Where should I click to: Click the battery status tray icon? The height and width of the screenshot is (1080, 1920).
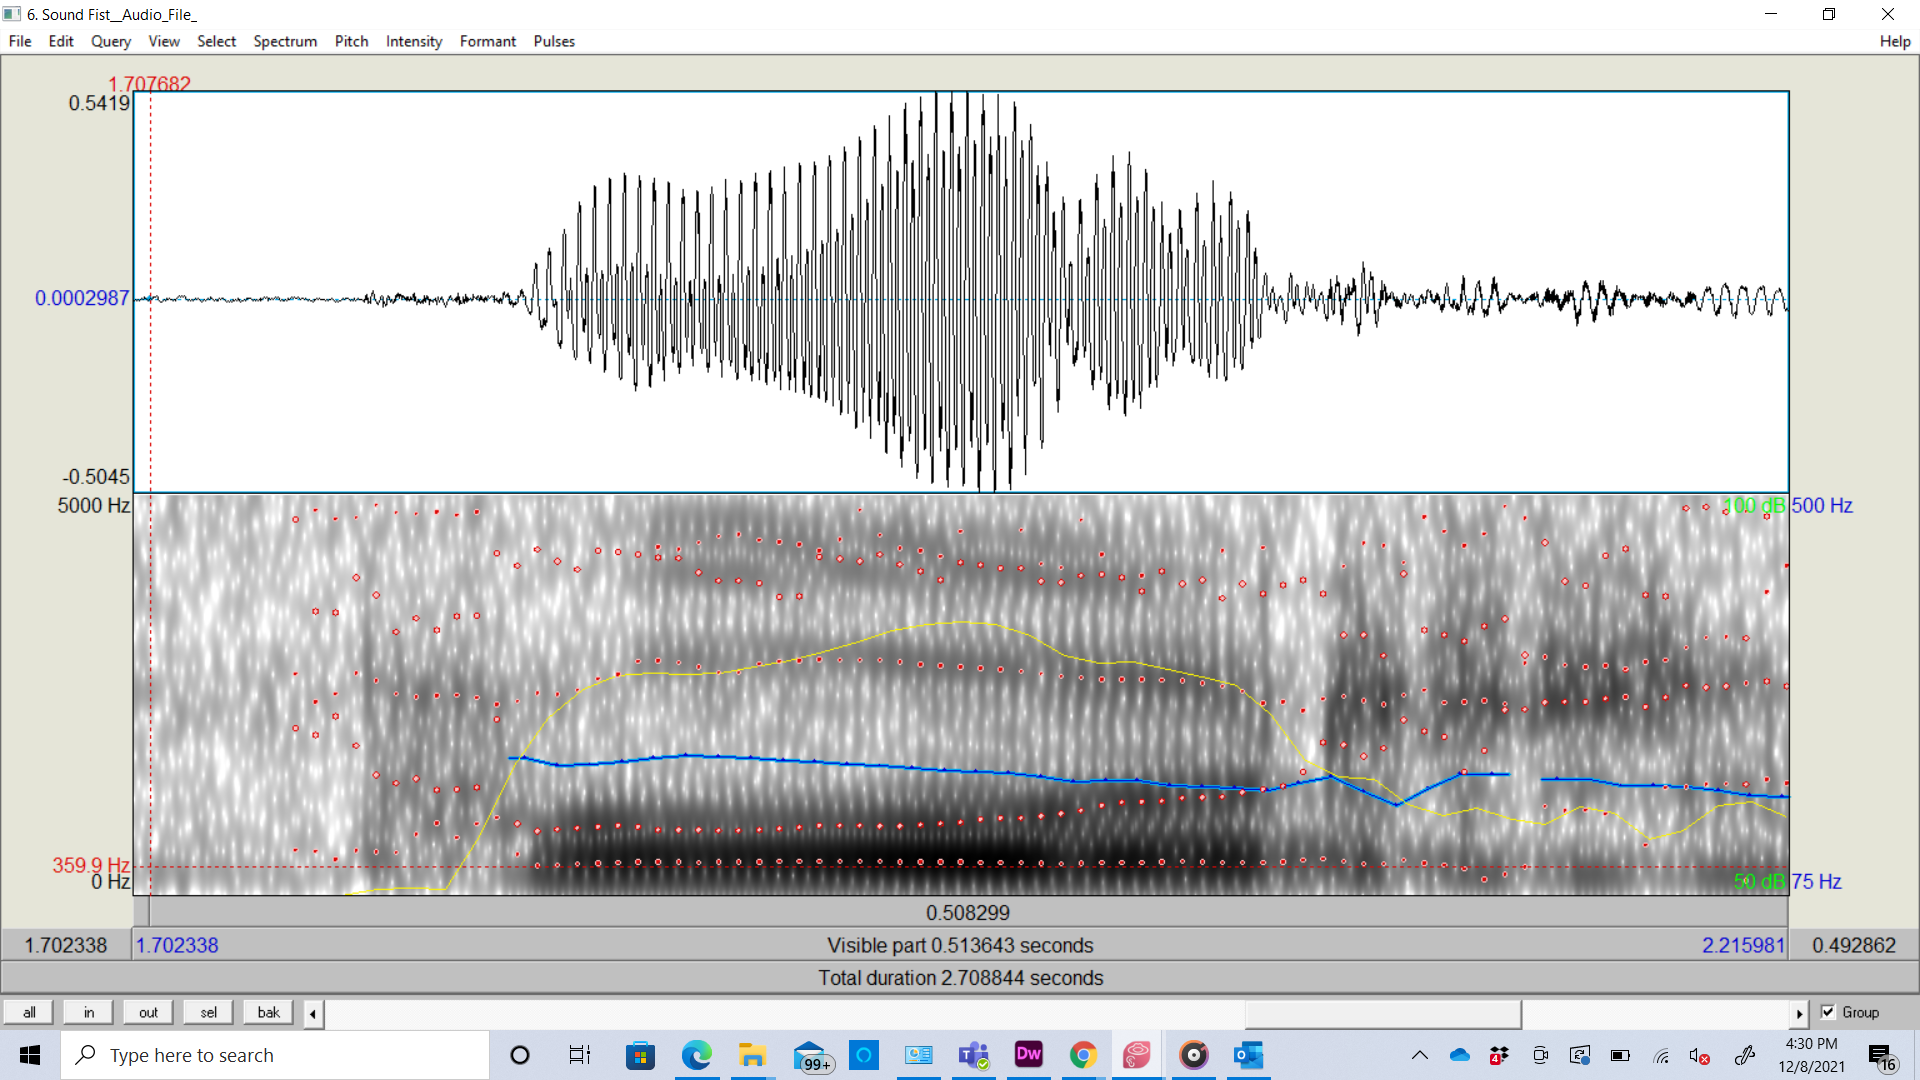[1620, 1055]
